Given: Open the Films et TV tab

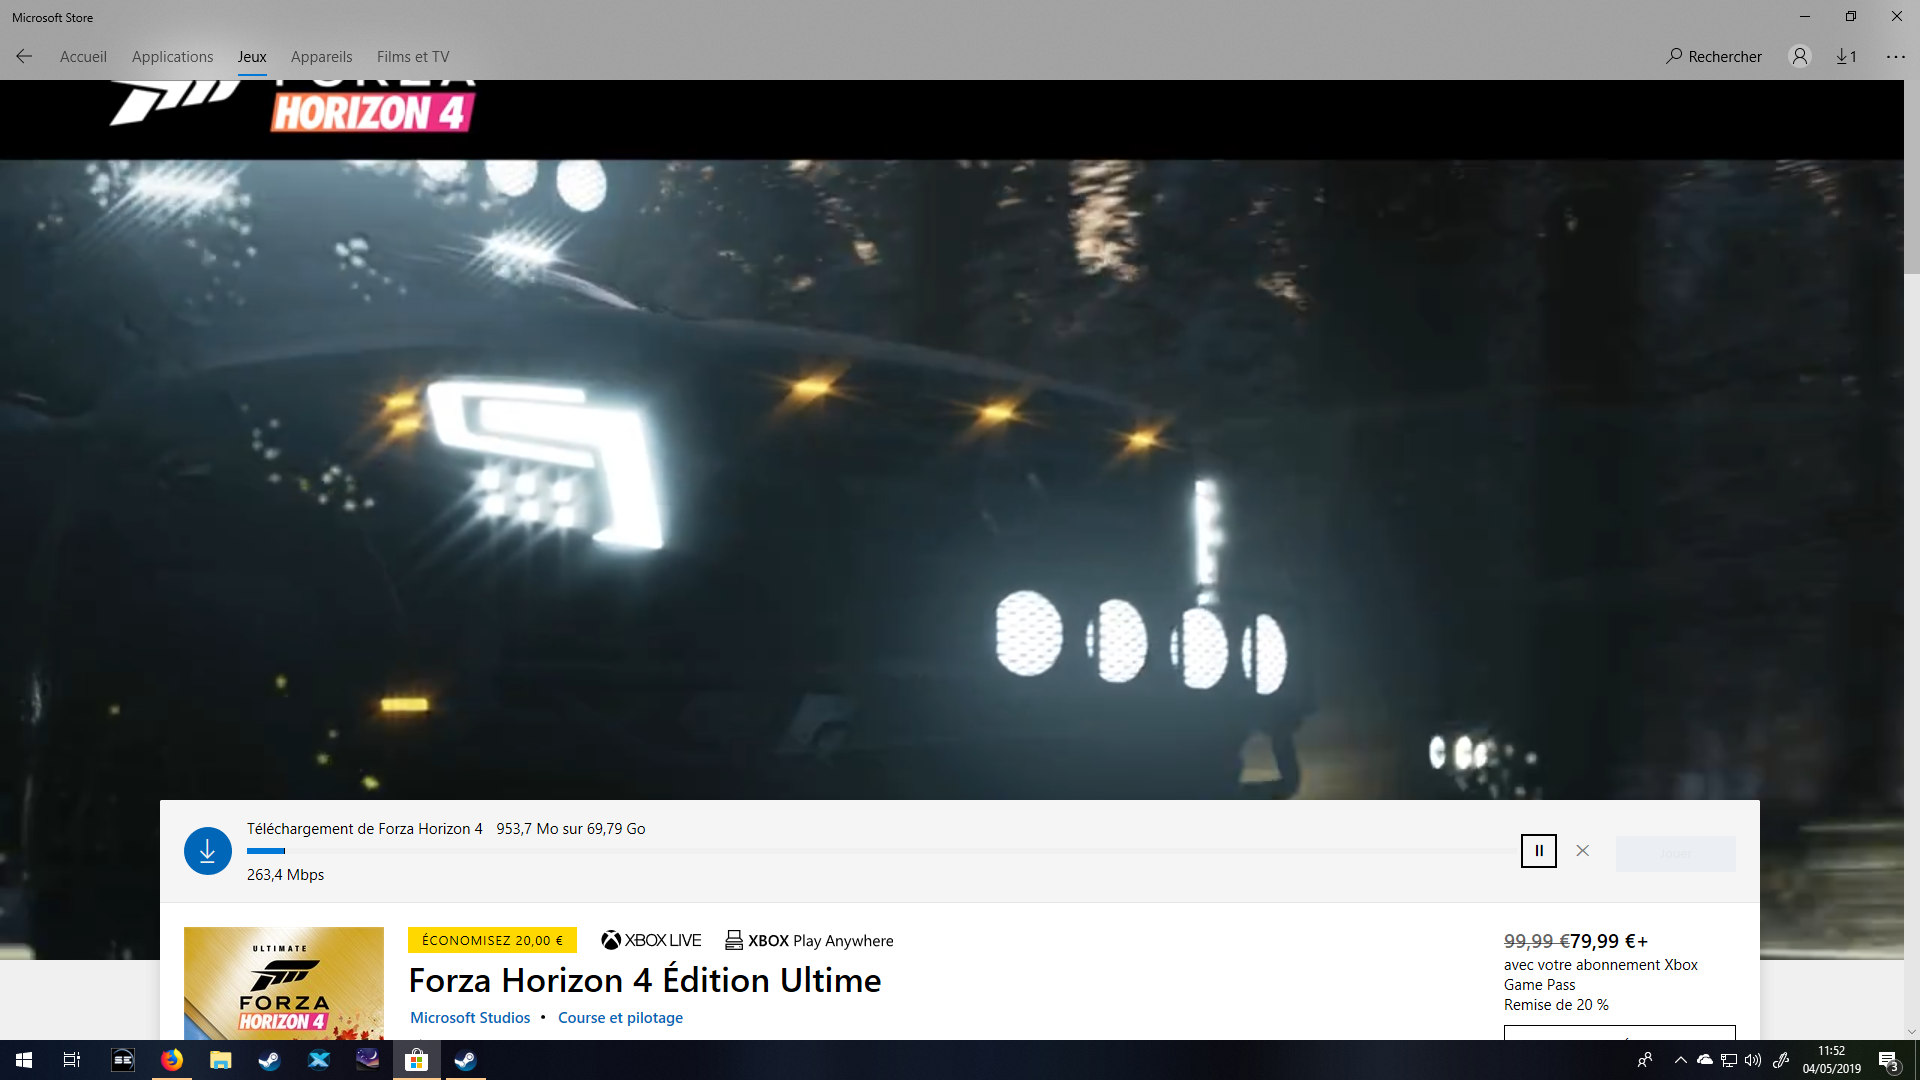Looking at the screenshot, I should point(413,57).
